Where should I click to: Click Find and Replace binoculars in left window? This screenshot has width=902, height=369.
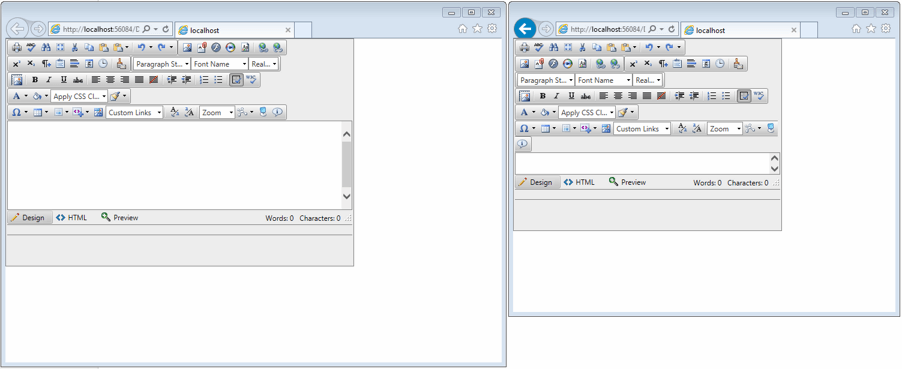(x=46, y=48)
